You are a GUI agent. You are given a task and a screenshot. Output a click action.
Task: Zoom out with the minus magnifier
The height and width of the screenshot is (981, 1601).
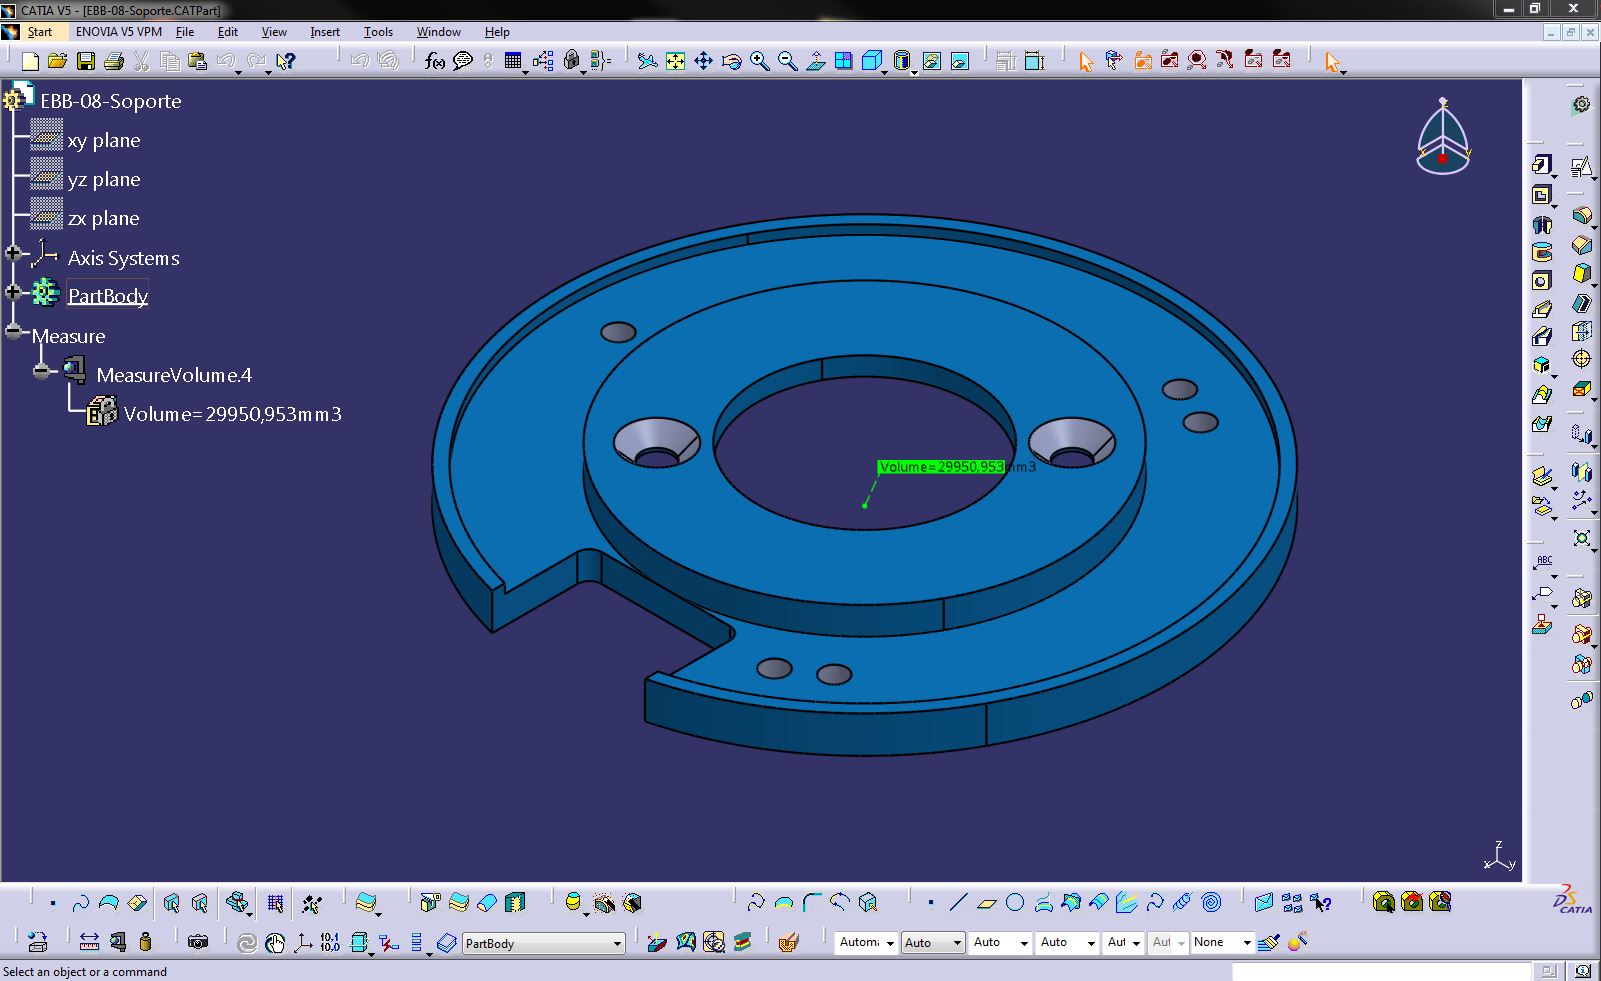[x=788, y=62]
